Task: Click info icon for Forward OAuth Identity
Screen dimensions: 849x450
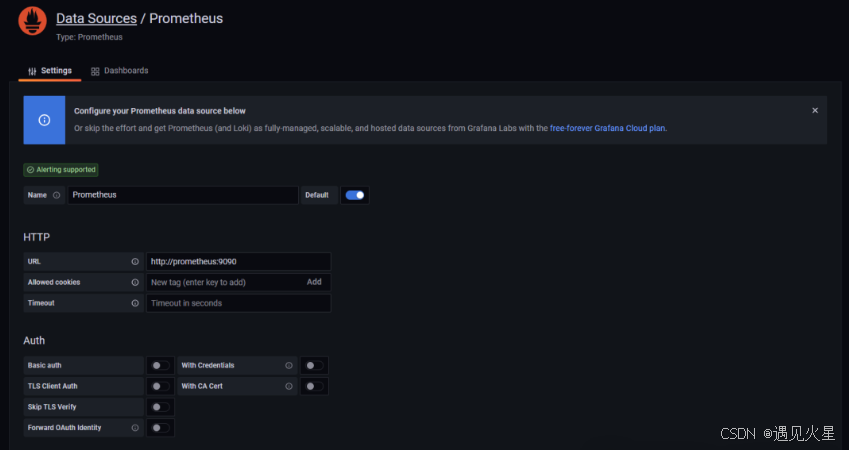Action: tap(135, 428)
